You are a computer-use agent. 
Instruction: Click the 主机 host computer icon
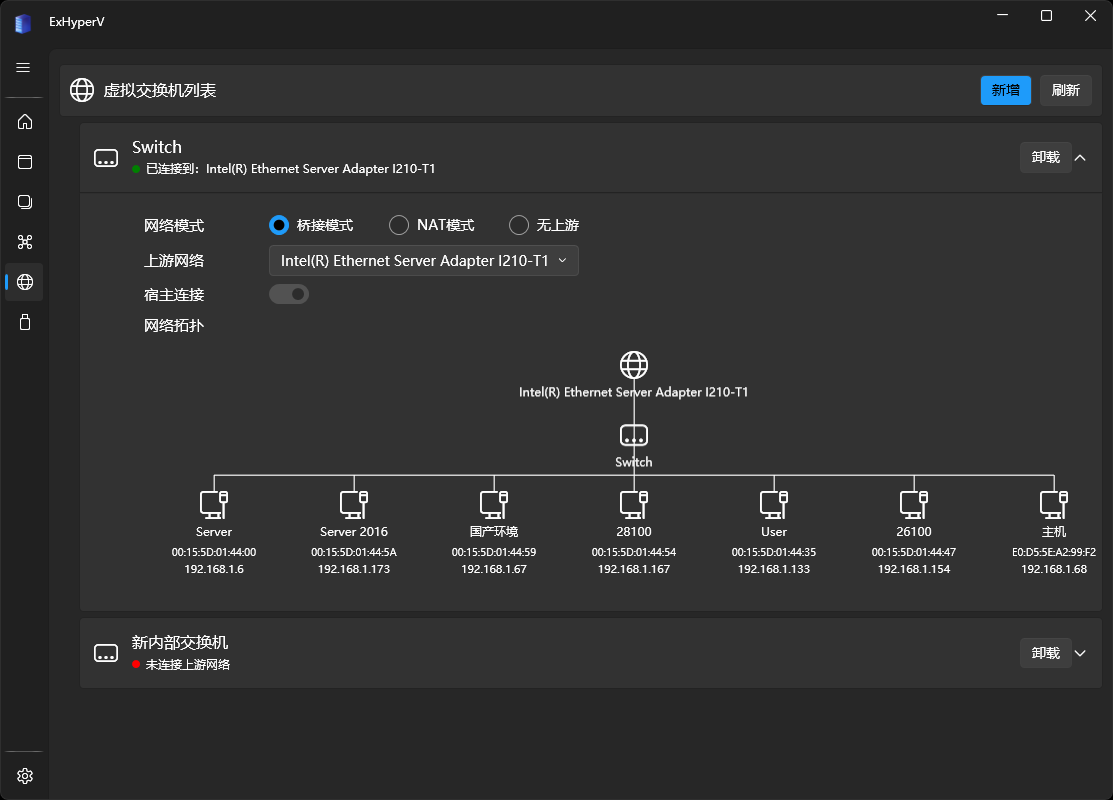pyautogui.click(x=1054, y=502)
